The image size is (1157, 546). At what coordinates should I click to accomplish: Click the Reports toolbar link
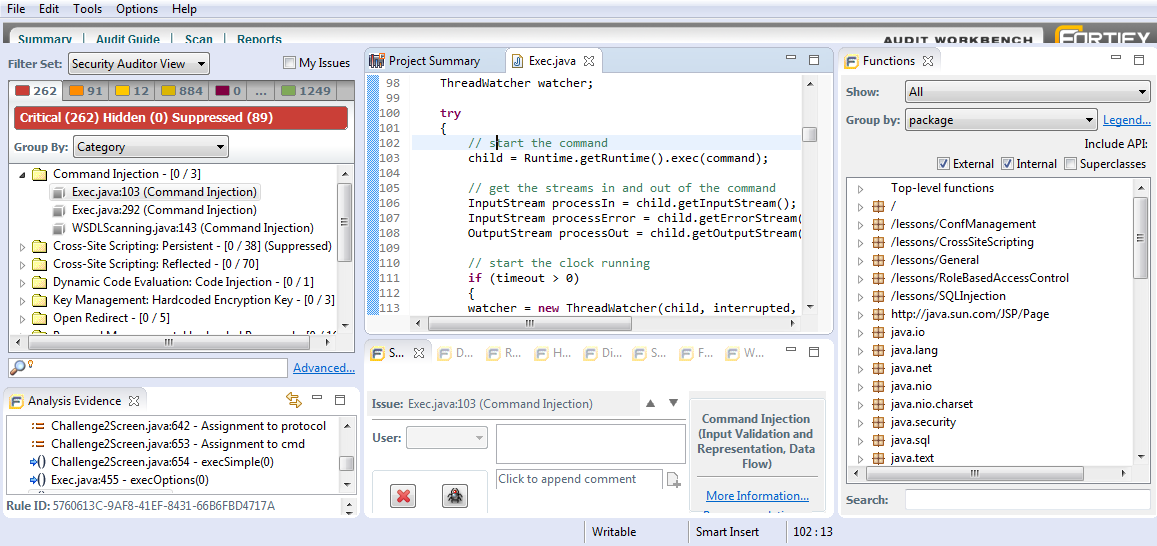tap(259, 40)
